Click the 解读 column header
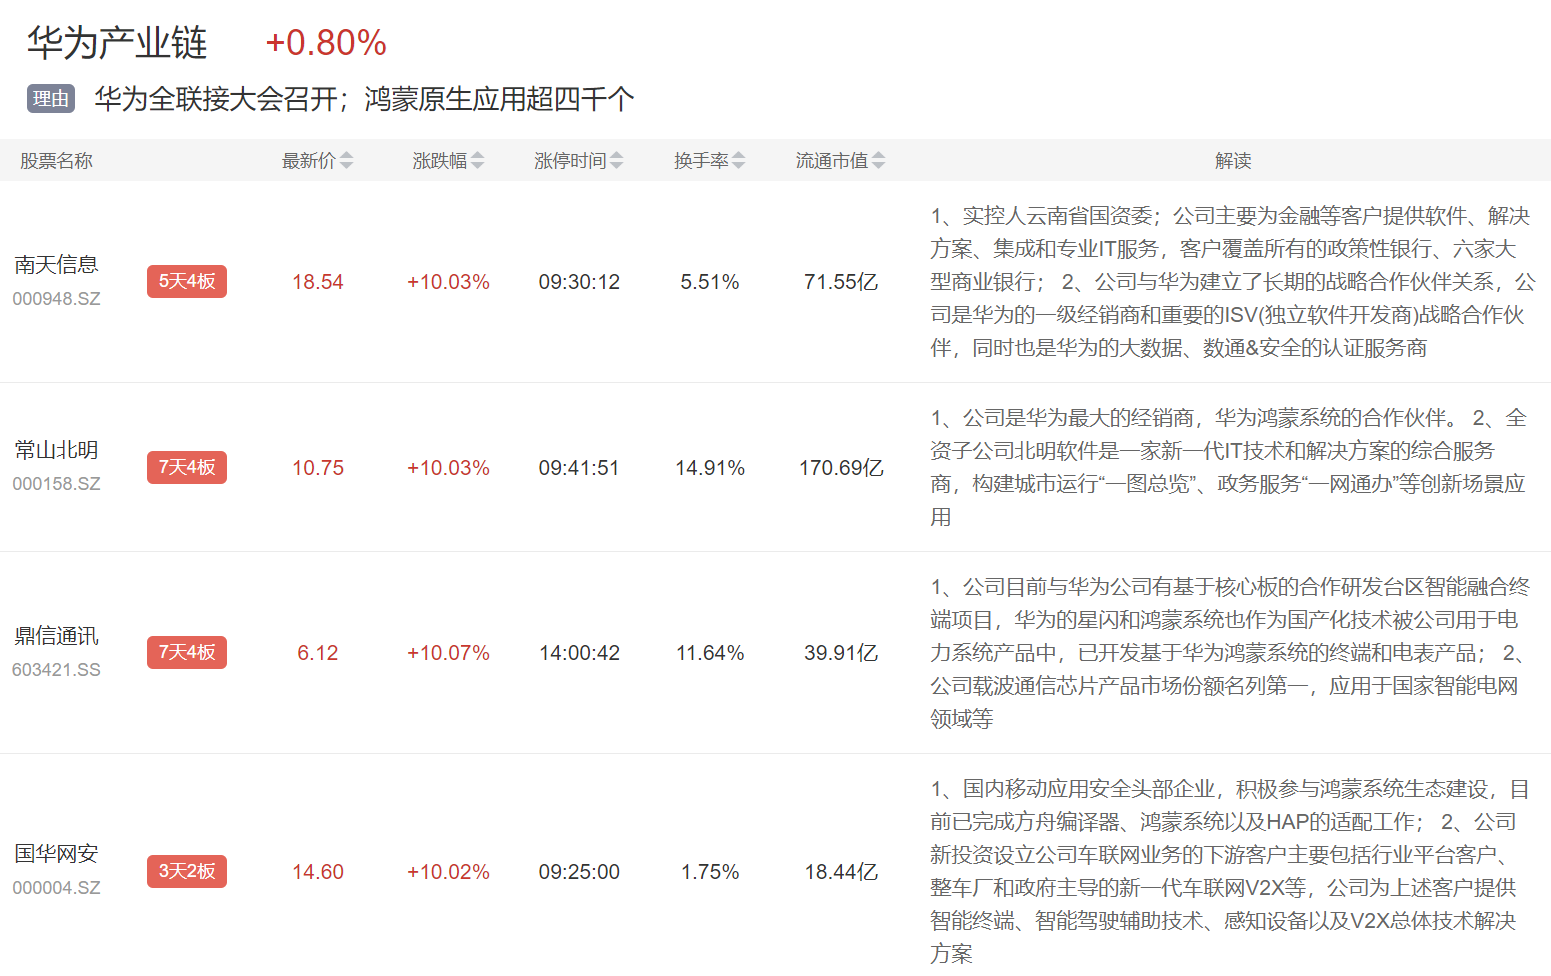The height and width of the screenshot is (976, 1551). [1233, 161]
